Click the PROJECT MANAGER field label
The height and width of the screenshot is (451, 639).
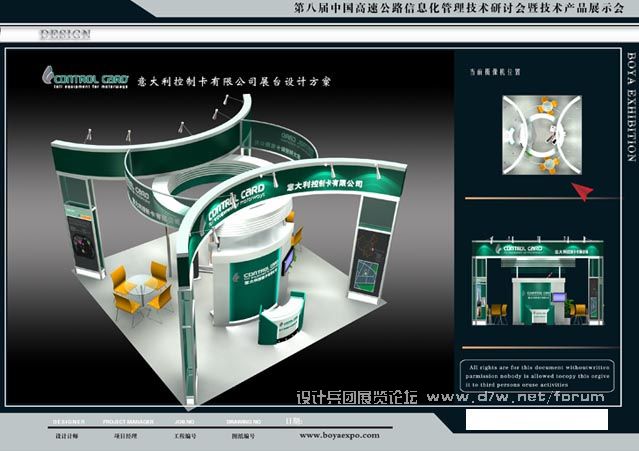coord(128,422)
